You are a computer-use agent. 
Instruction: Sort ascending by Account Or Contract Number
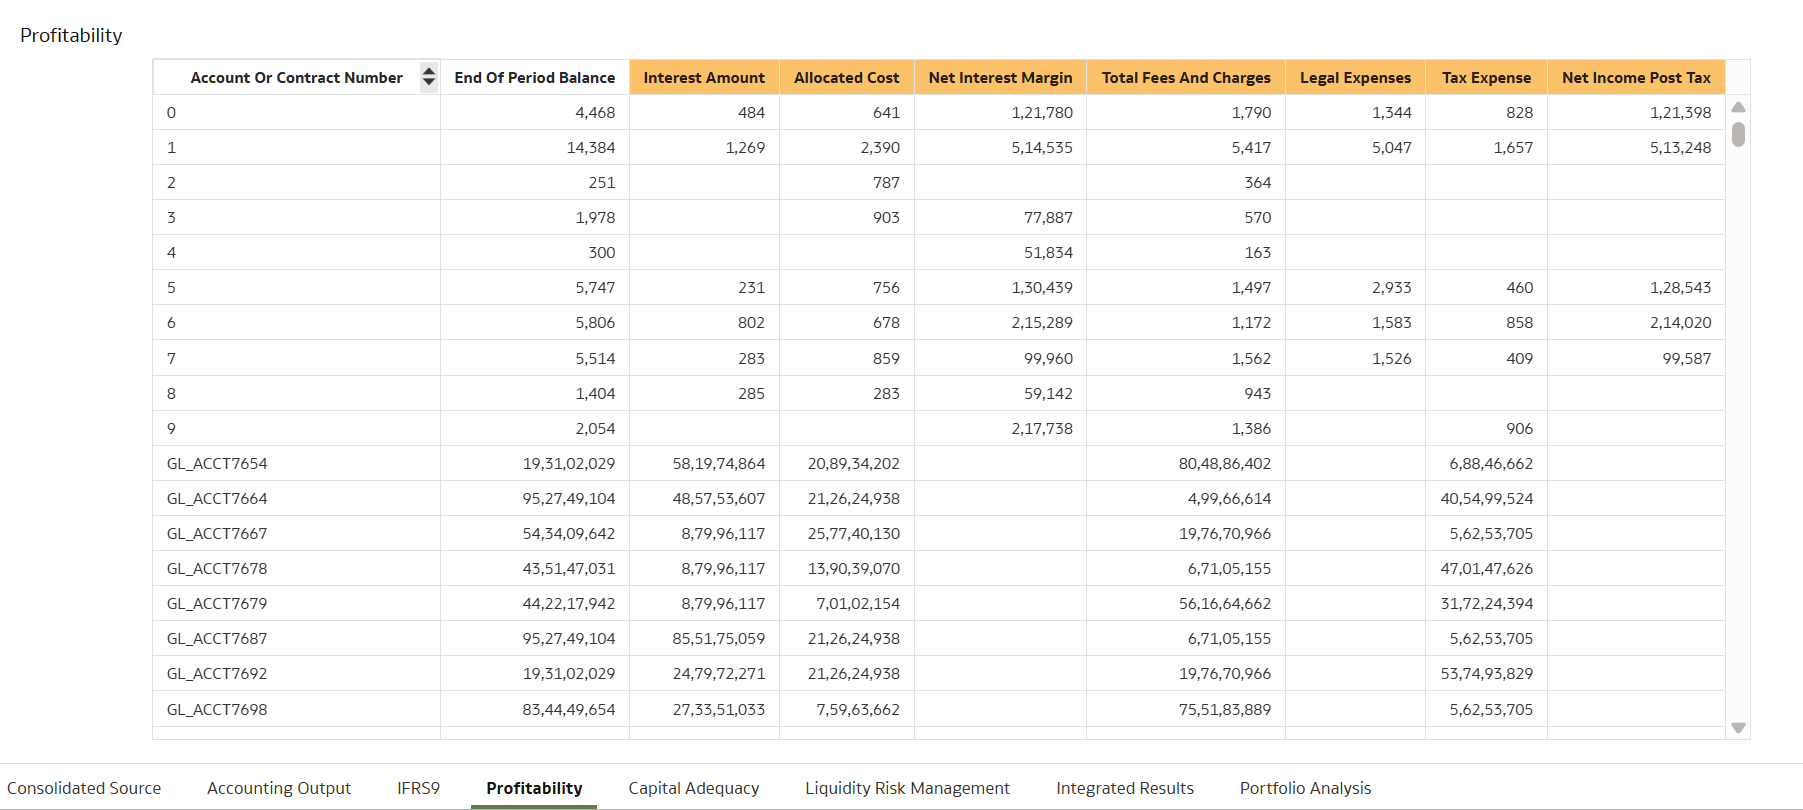click(429, 71)
